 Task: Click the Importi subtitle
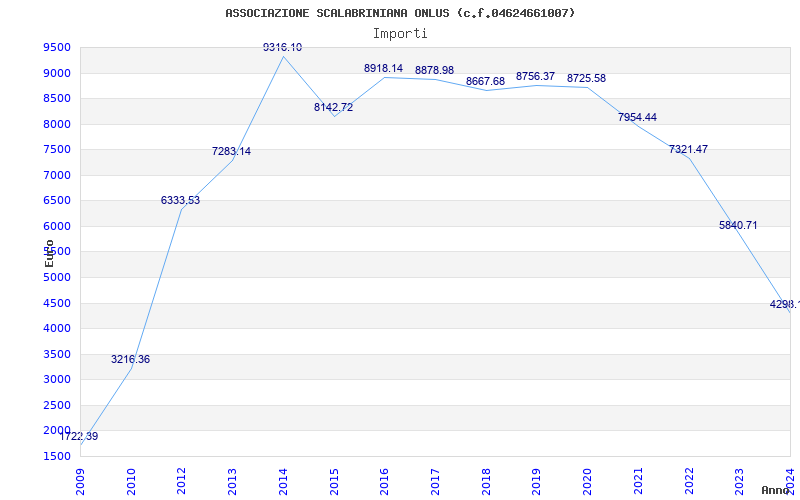pyautogui.click(x=400, y=34)
